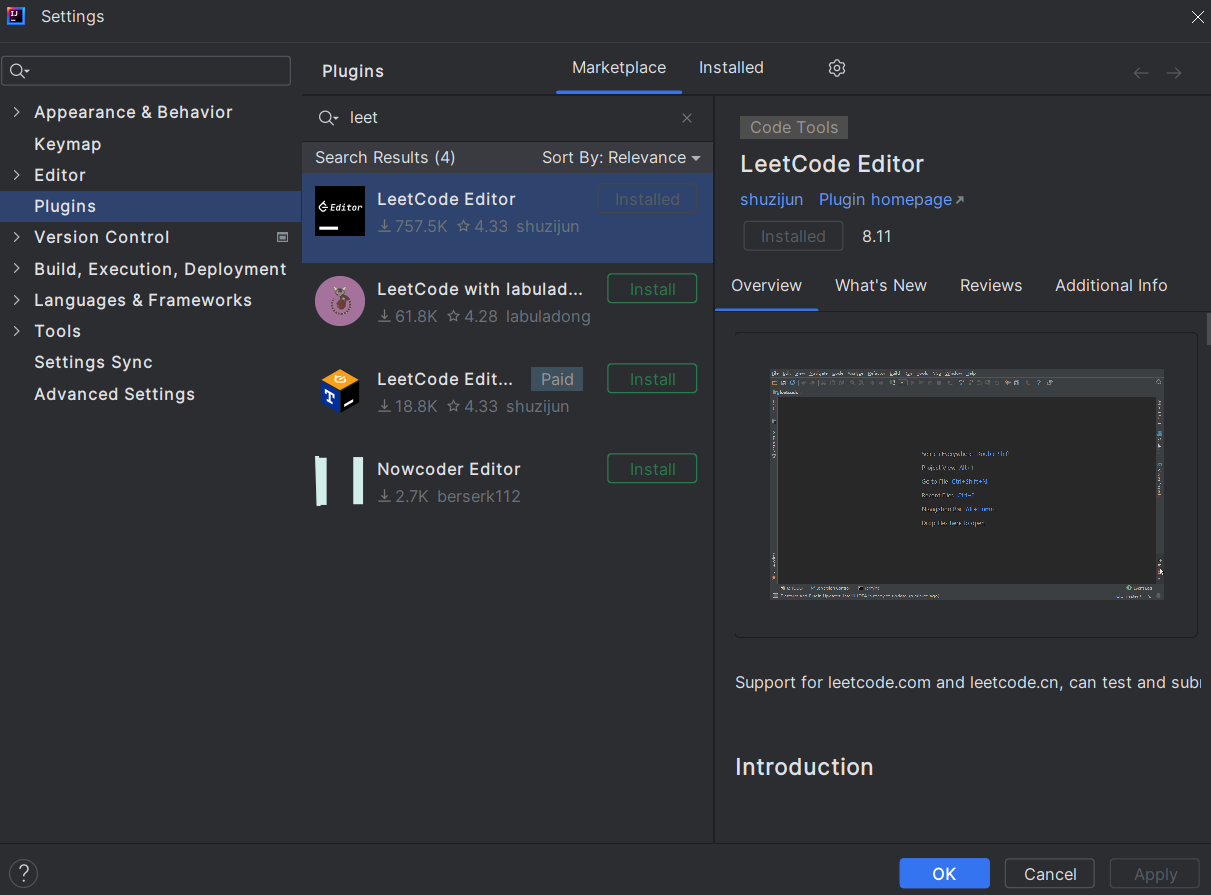Viewport: 1211px width, 895px height.
Task: Expand the Version Control section
Action: [x=16, y=237]
